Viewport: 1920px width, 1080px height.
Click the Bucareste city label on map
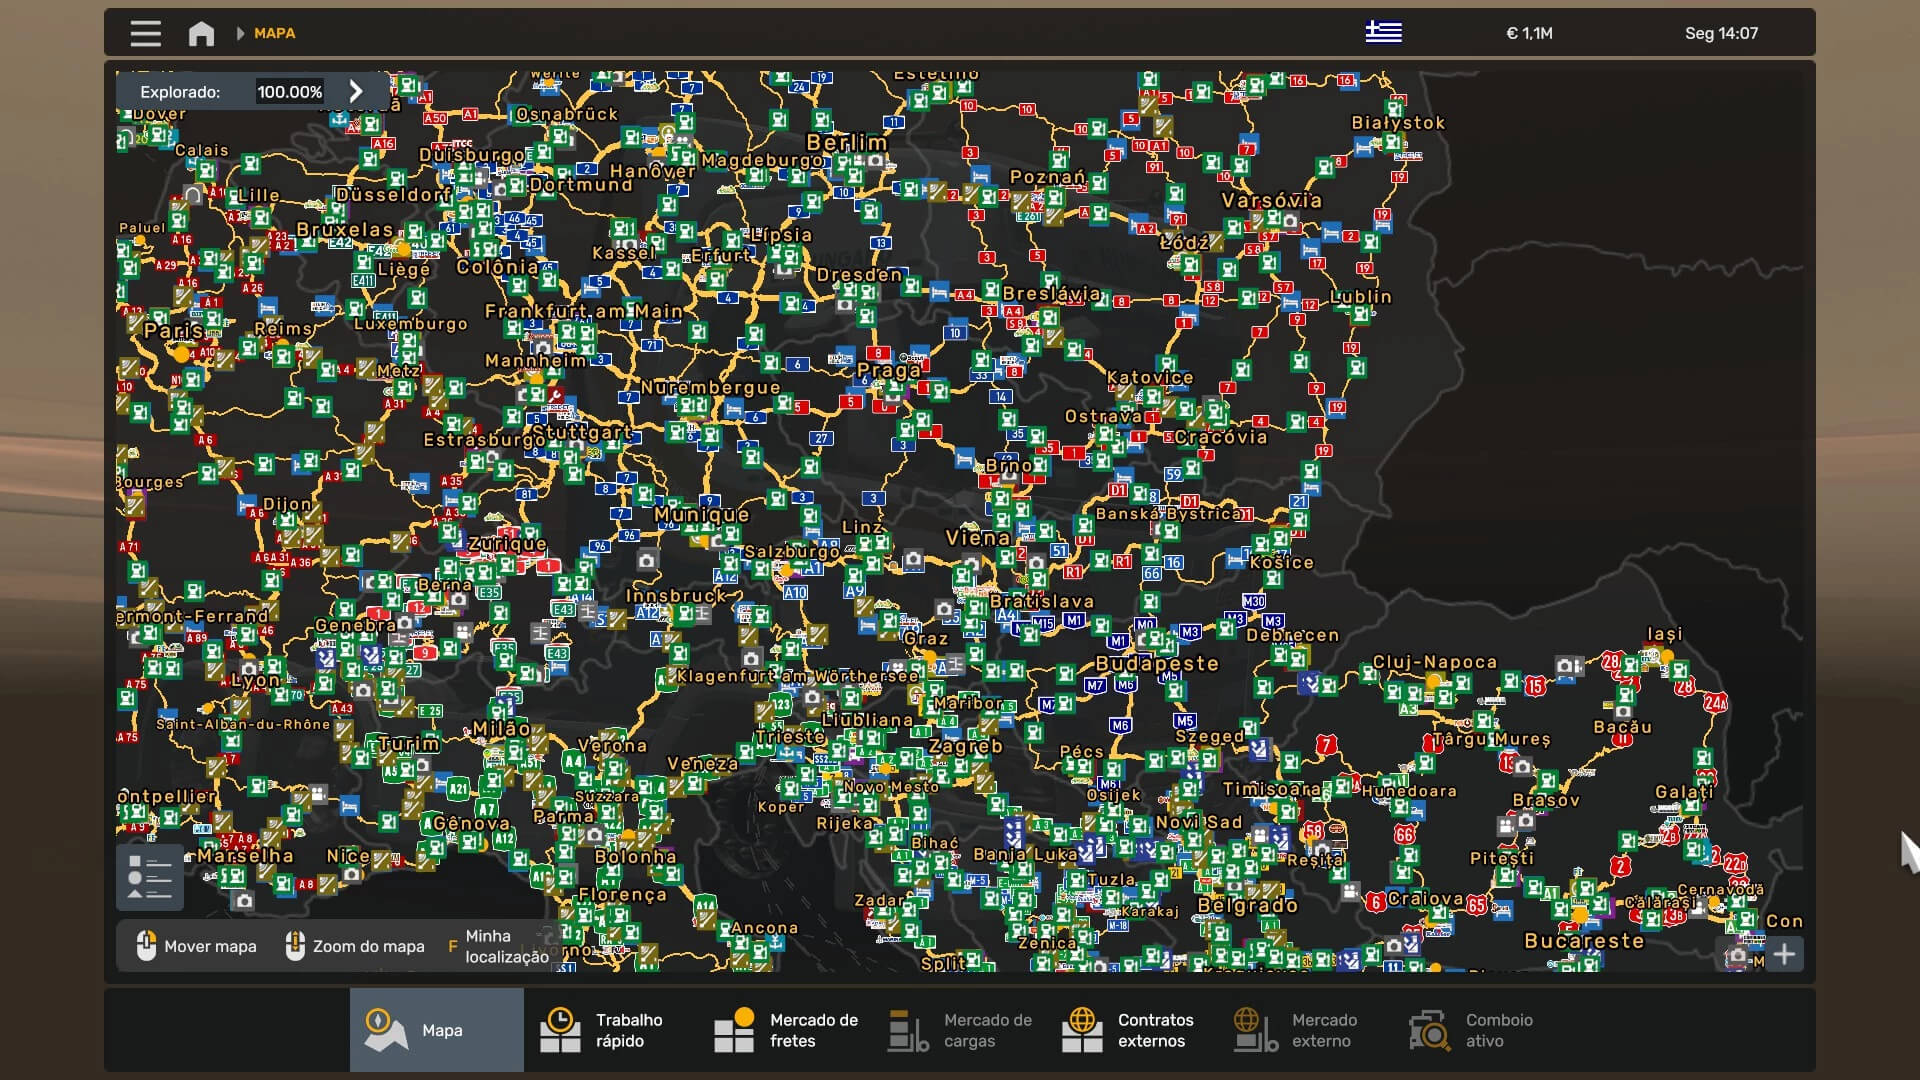pos(1583,941)
